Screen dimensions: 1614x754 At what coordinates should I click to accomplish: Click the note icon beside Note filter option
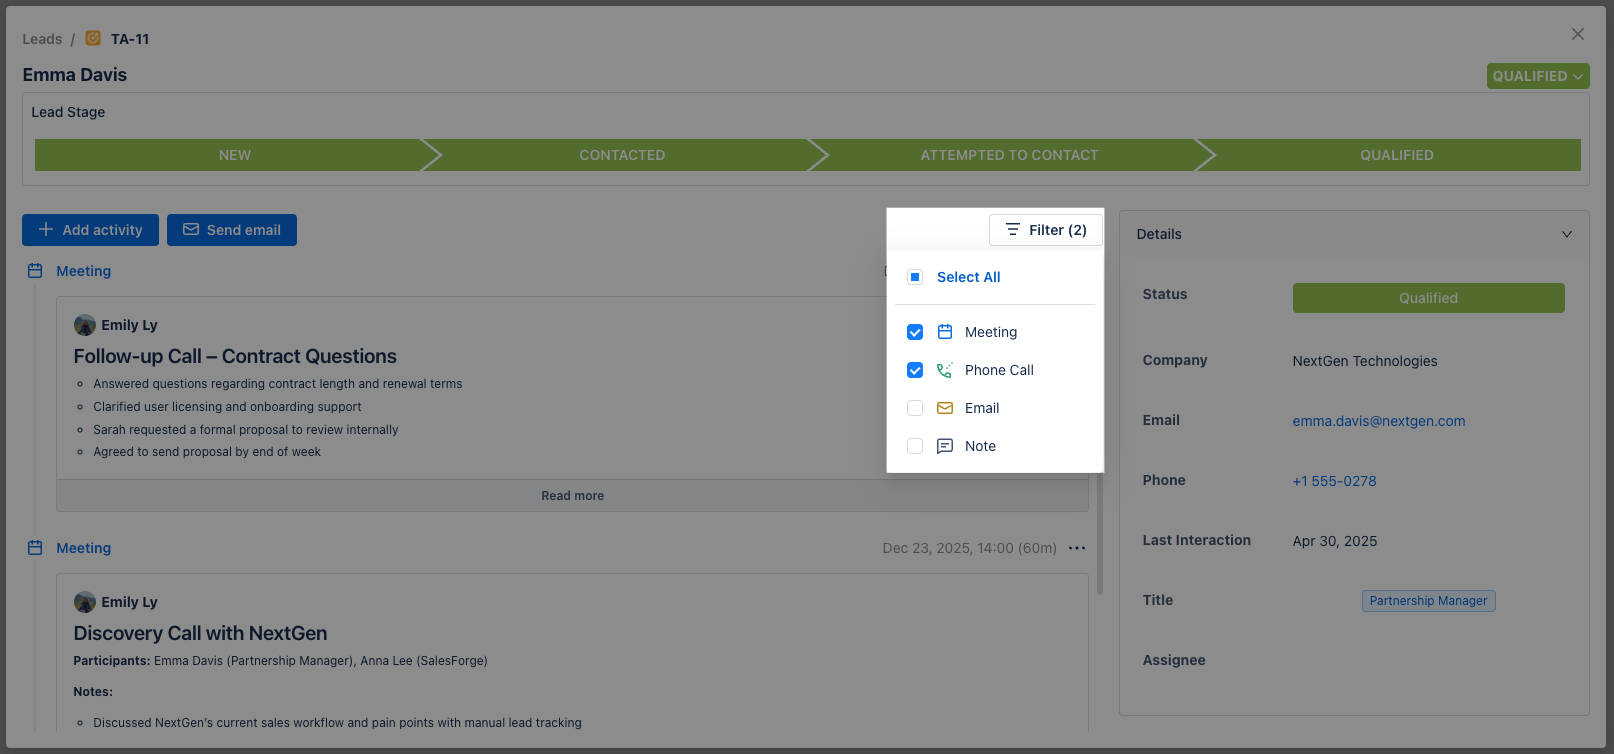[944, 446]
